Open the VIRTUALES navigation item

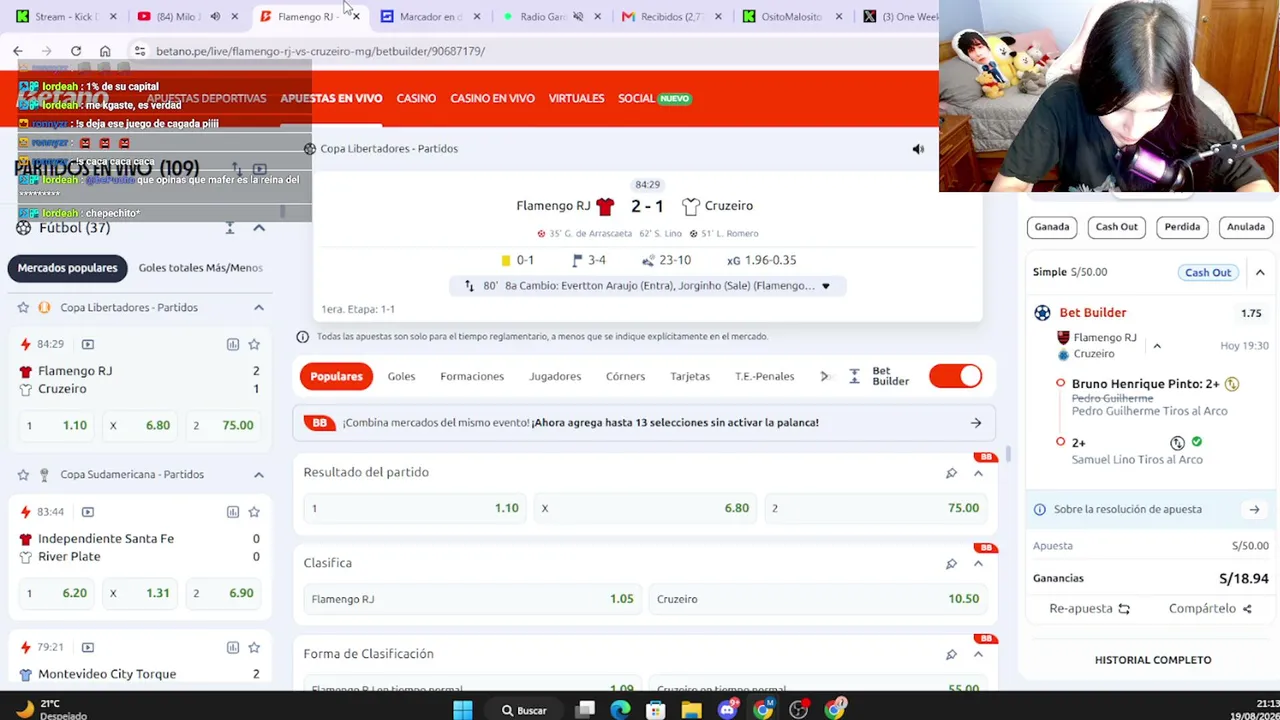pos(576,99)
